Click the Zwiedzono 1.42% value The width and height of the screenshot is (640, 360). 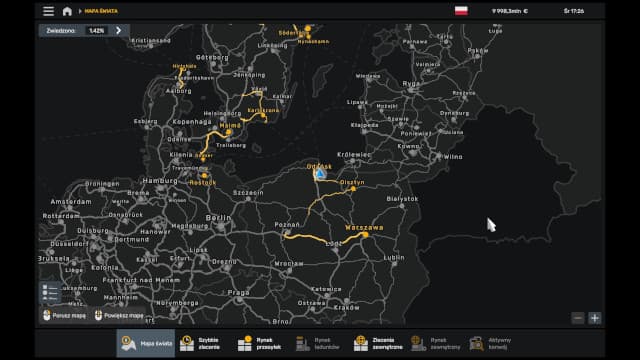coord(96,31)
